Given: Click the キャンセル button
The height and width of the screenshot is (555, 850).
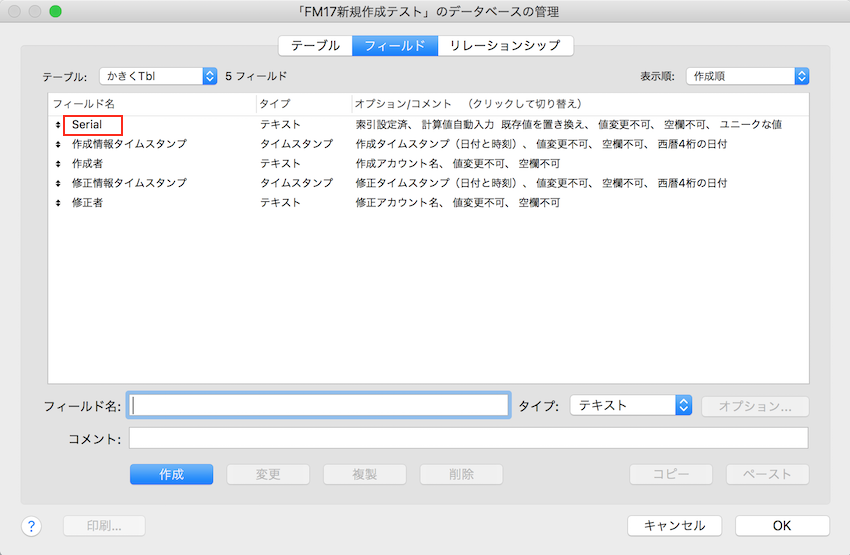Looking at the screenshot, I should (x=674, y=526).
